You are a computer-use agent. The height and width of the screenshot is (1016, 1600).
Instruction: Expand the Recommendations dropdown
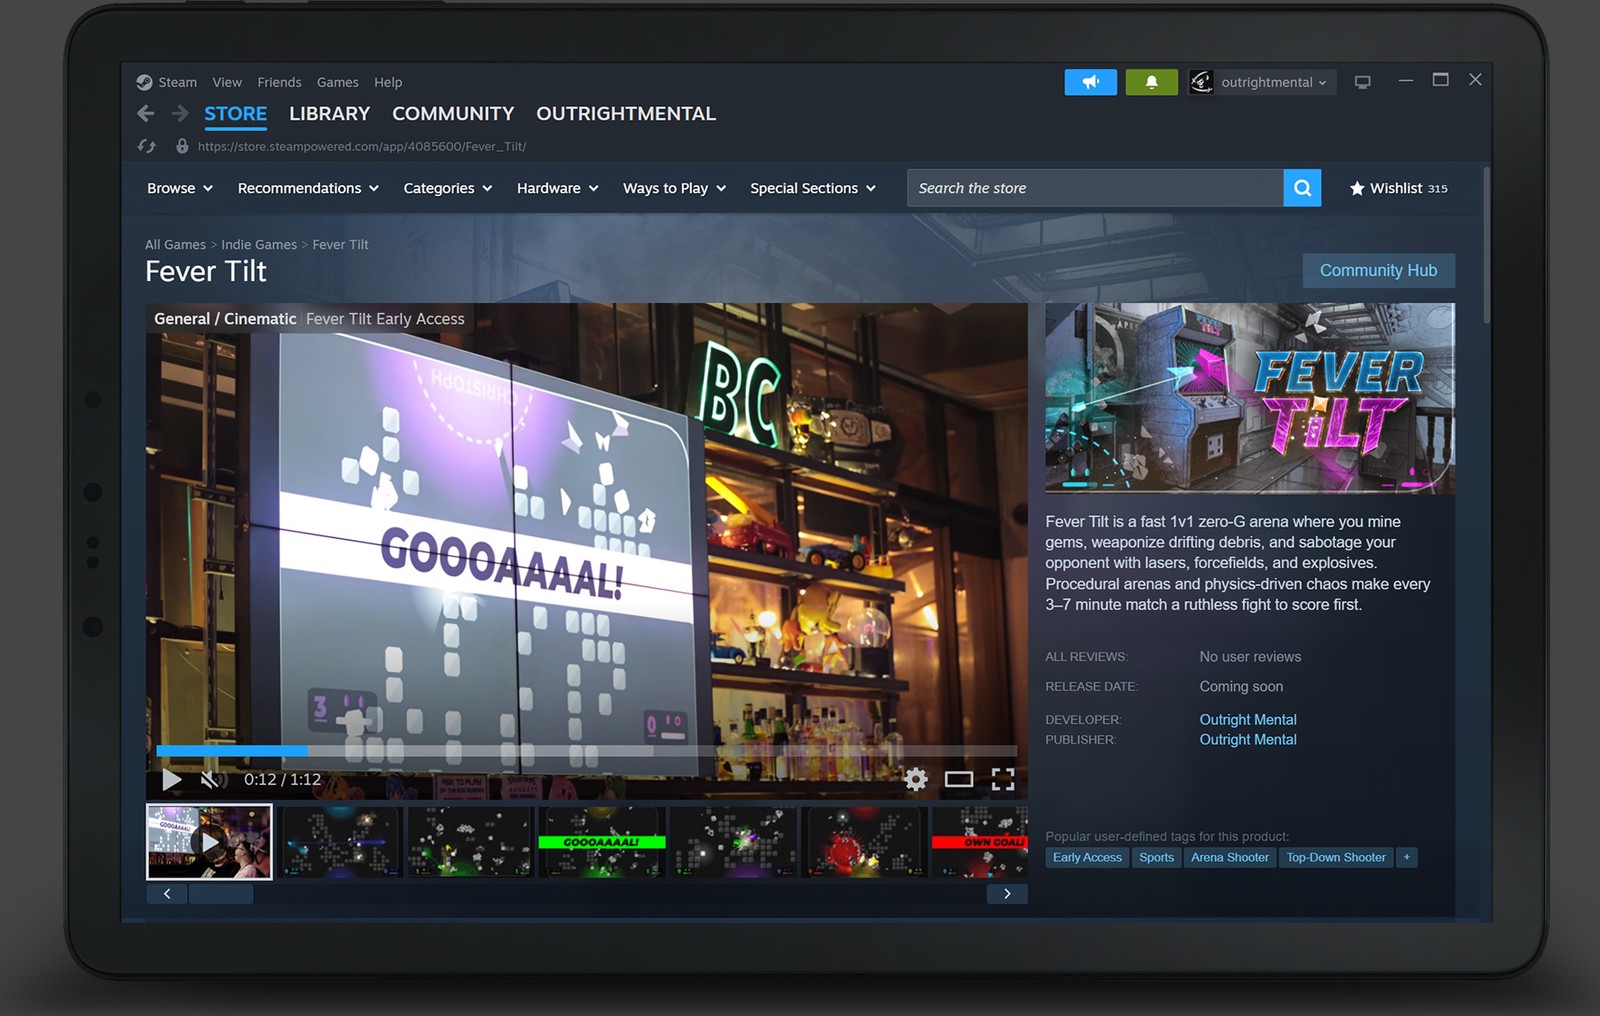(x=308, y=188)
